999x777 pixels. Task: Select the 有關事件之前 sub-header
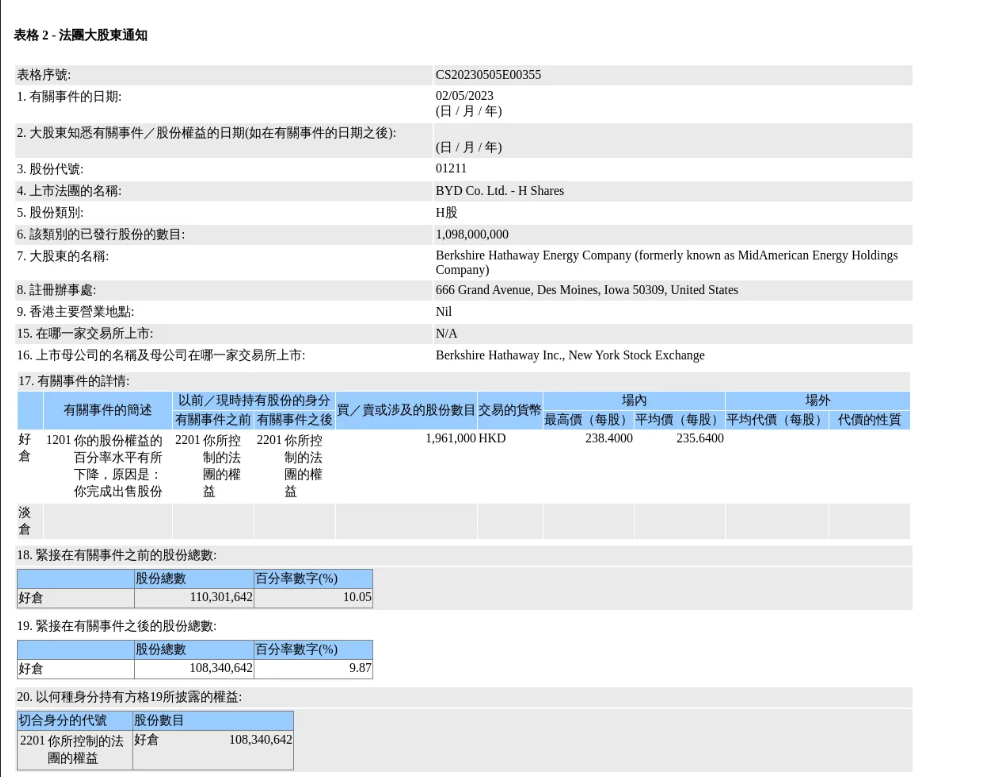tap(213, 420)
